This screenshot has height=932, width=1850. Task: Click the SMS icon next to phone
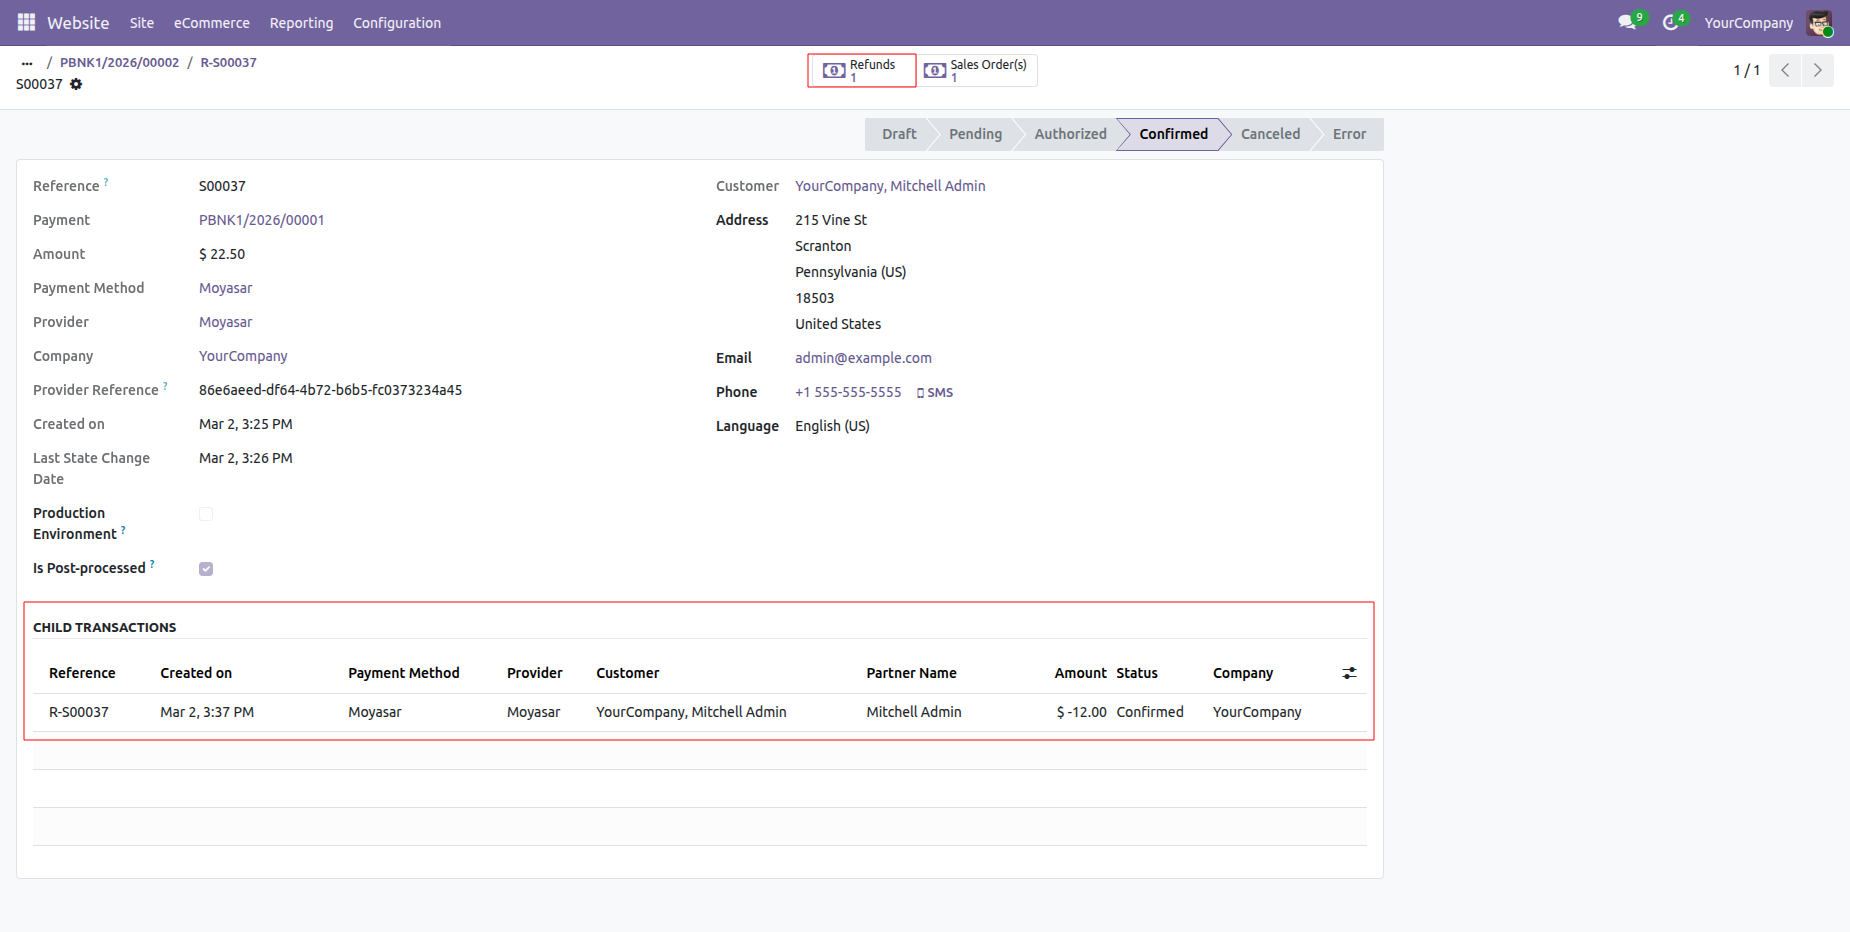point(935,393)
